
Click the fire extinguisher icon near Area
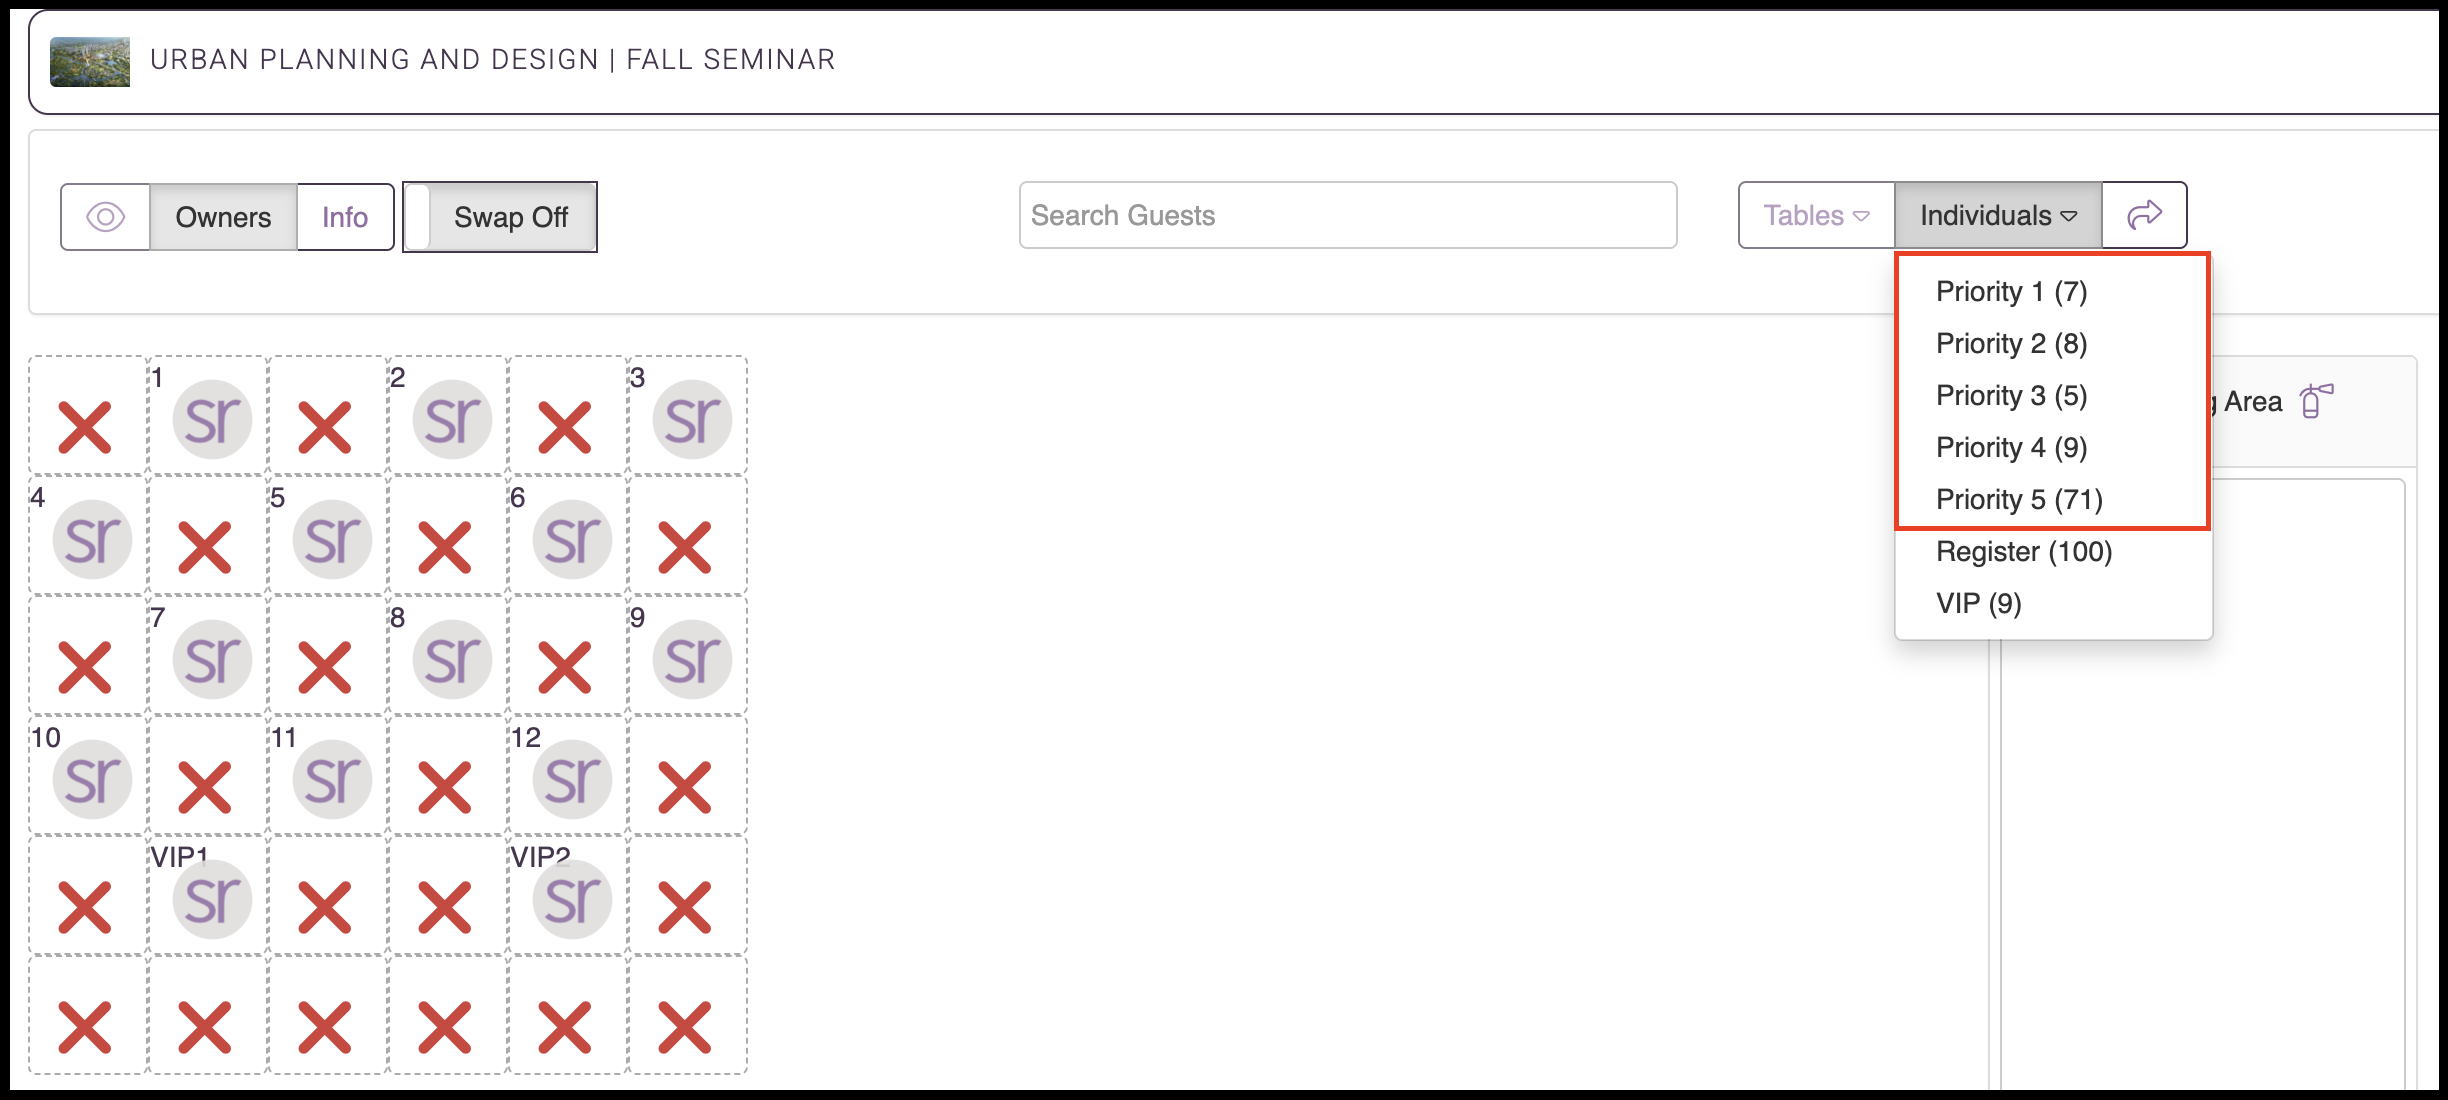point(2315,401)
